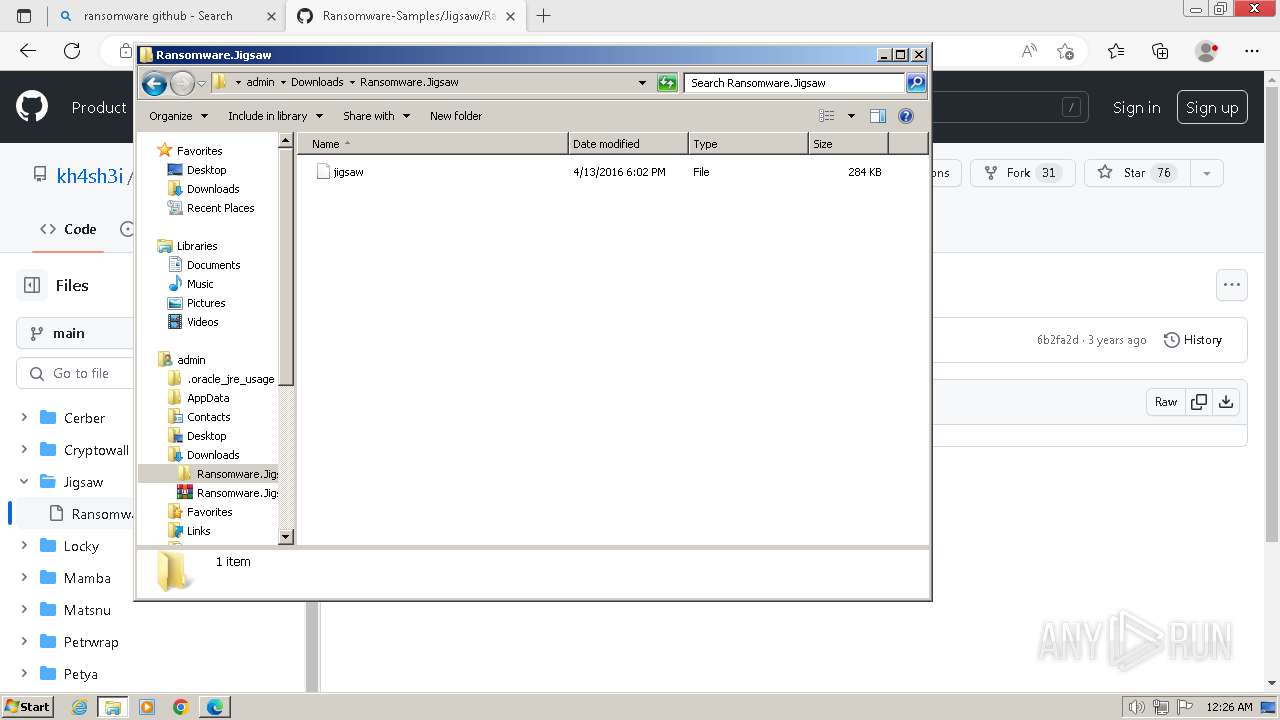Open the Organize menu
Image resolution: width=1280 pixels, height=720 pixels.
(179, 116)
